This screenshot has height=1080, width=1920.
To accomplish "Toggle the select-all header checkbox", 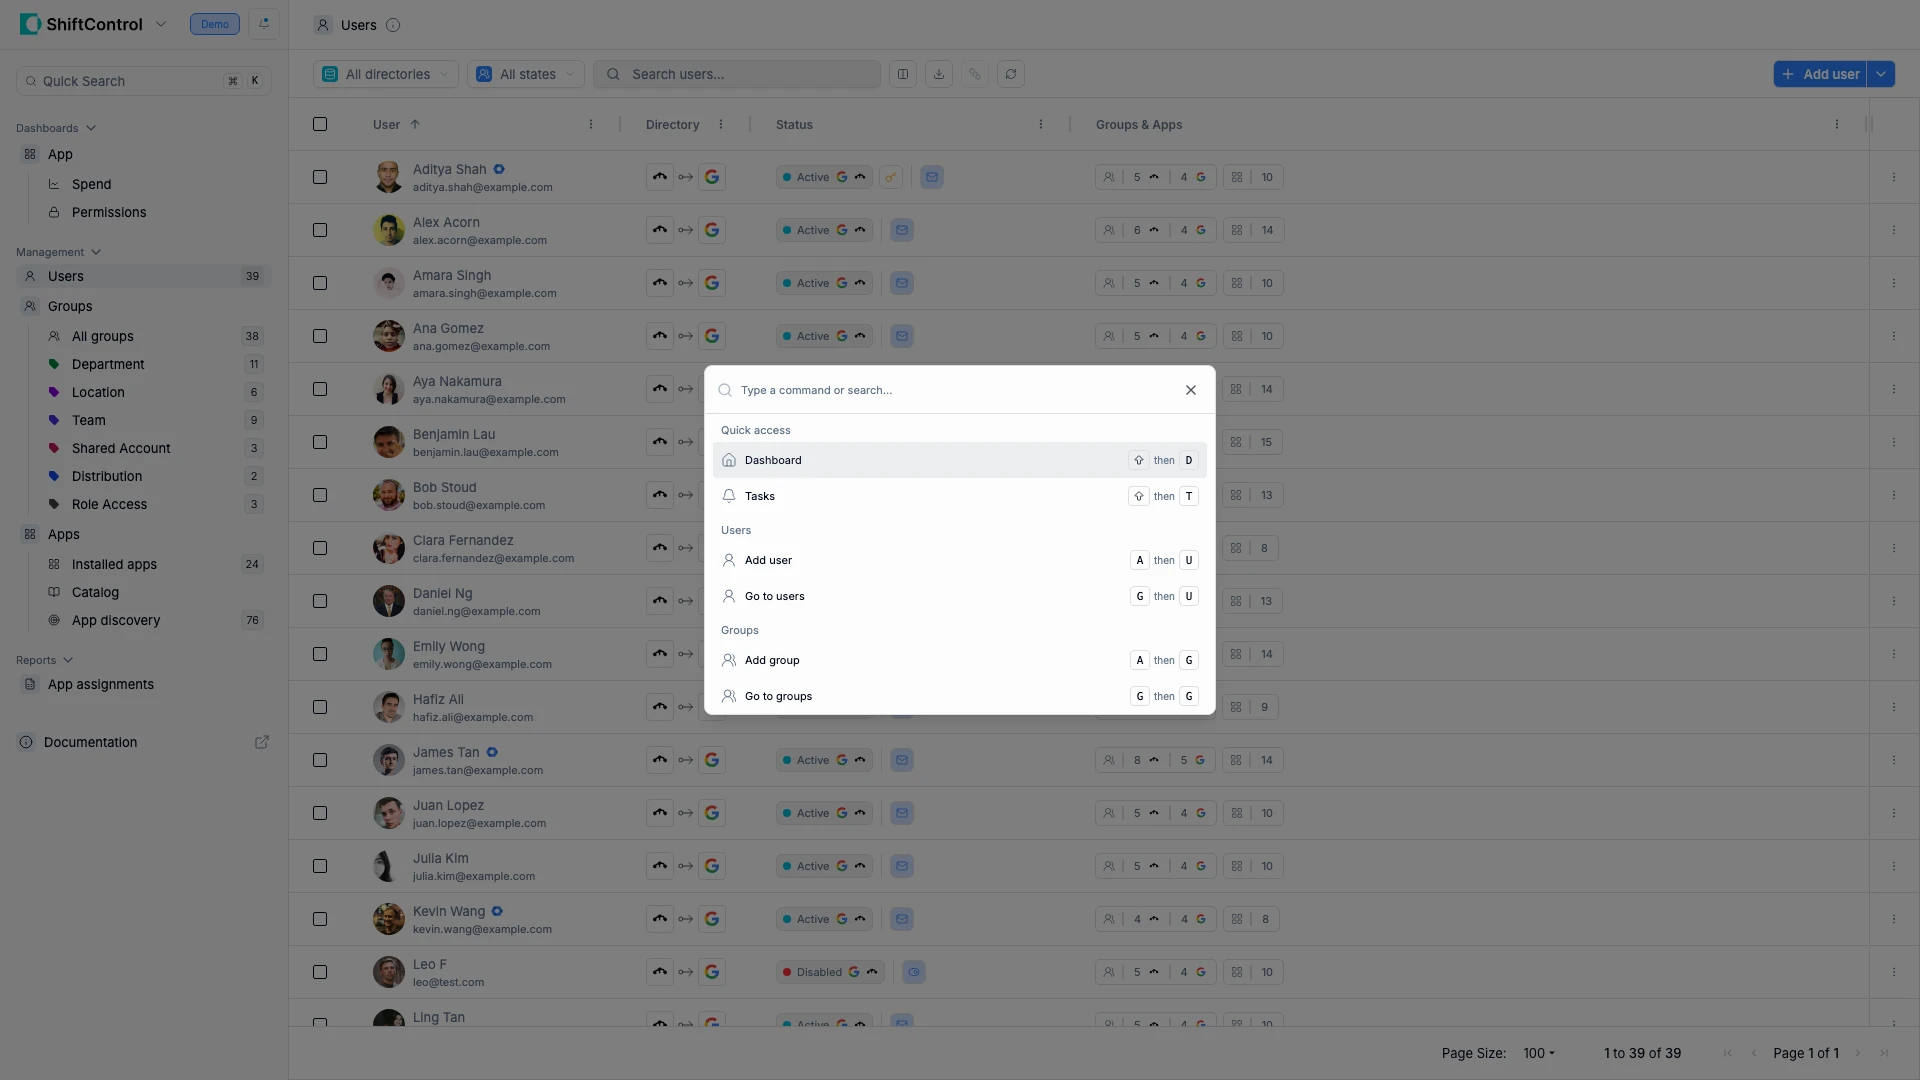I will [320, 124].
